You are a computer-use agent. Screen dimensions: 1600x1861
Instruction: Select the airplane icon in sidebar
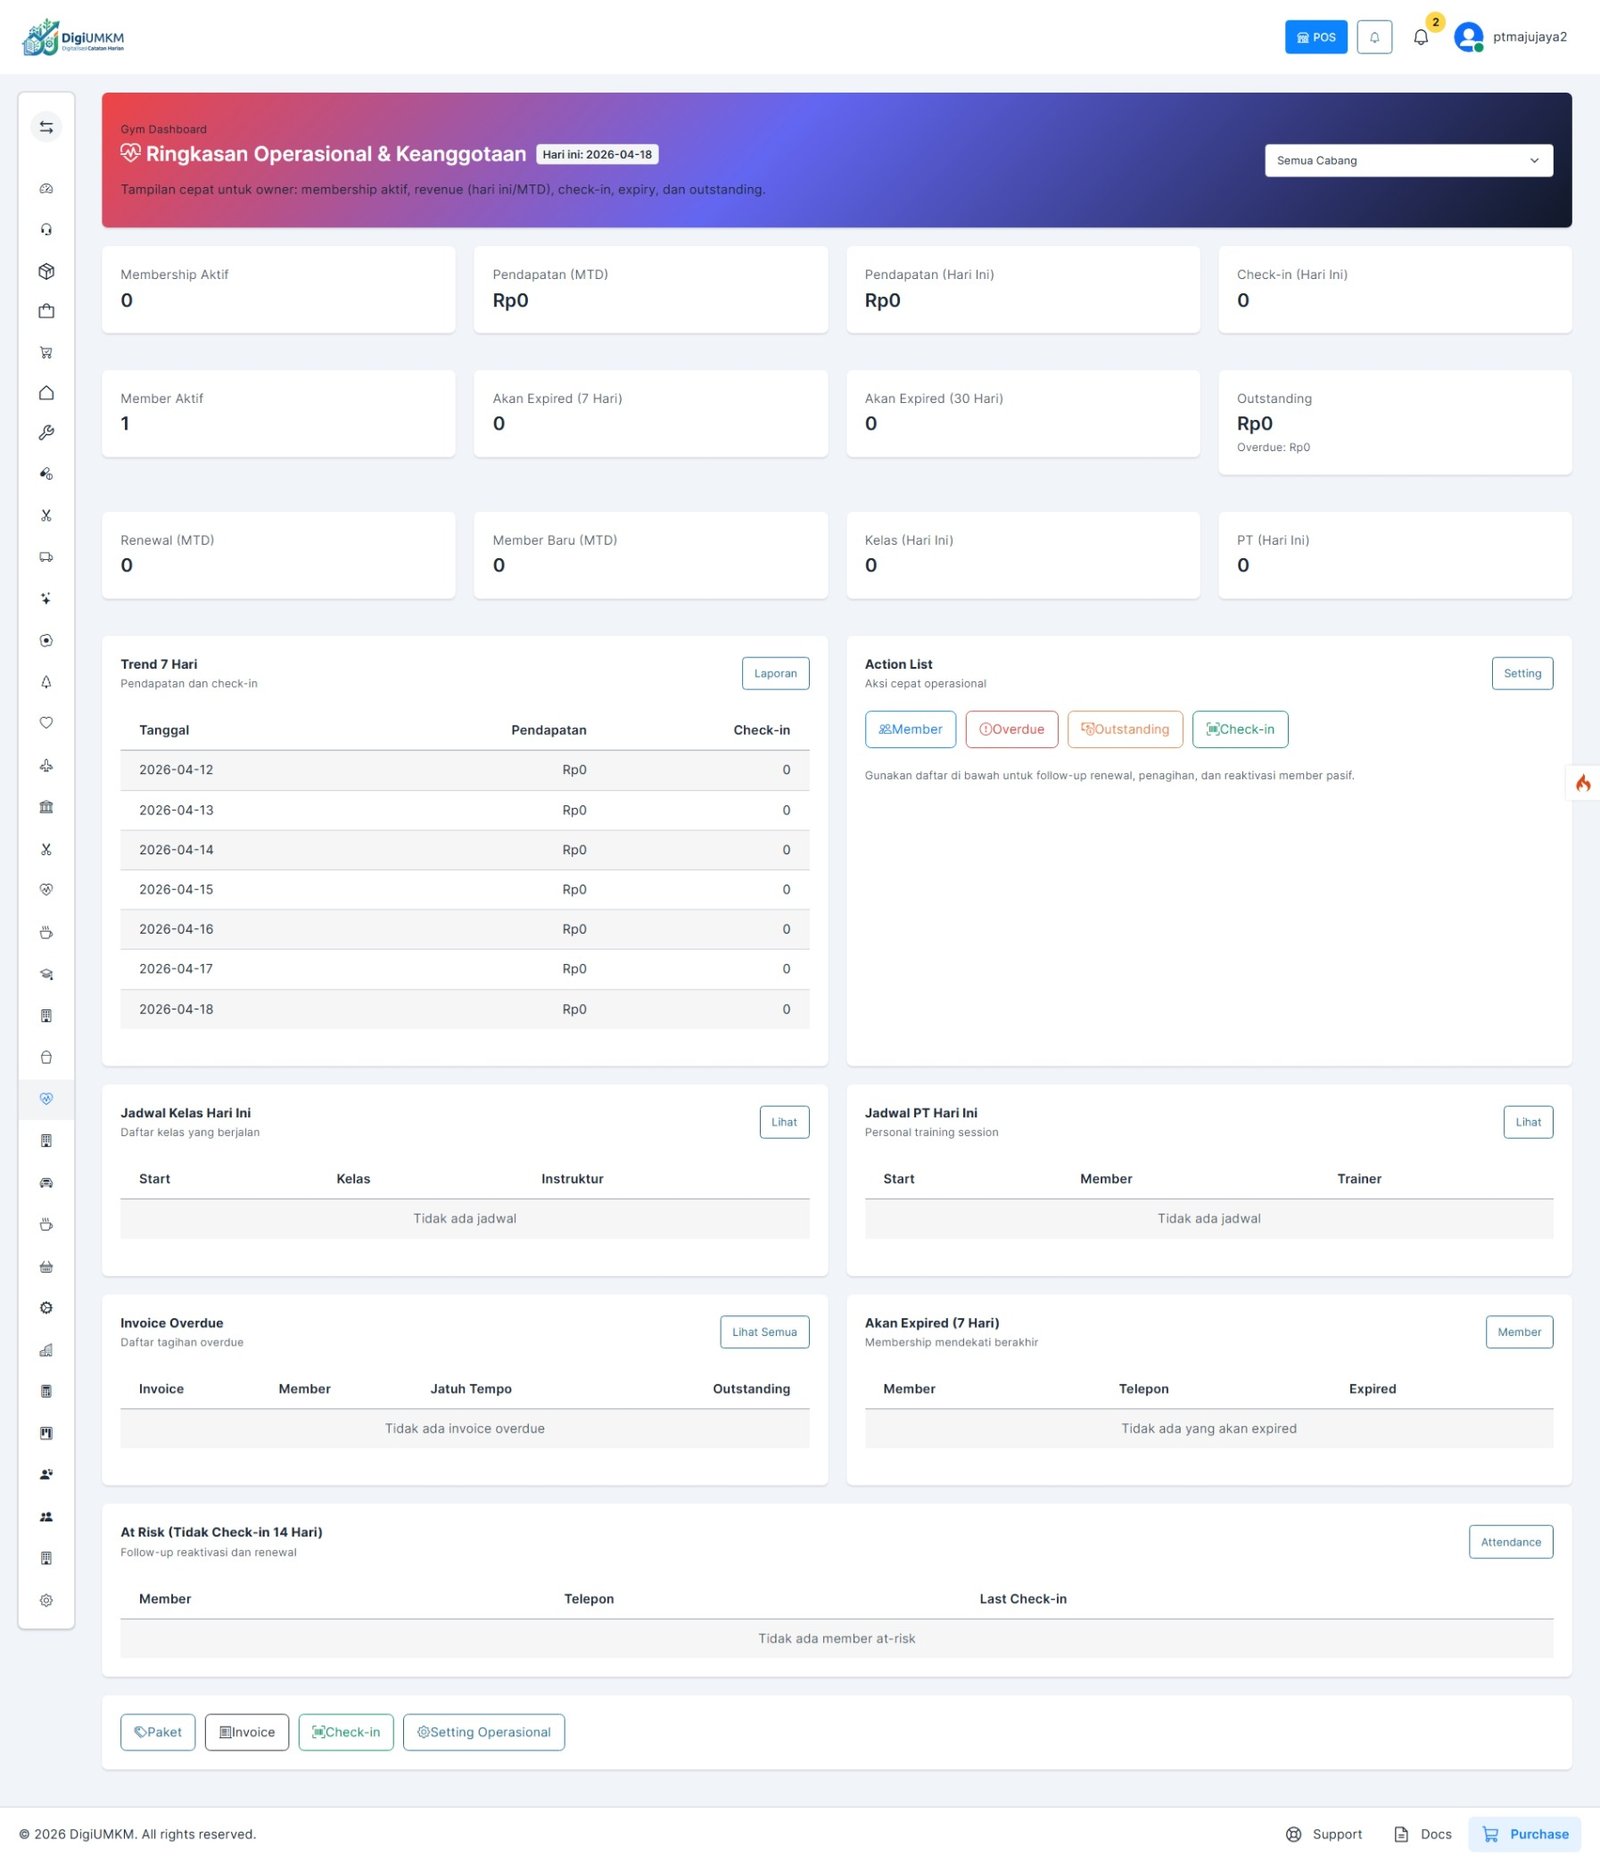pos(46,766)
